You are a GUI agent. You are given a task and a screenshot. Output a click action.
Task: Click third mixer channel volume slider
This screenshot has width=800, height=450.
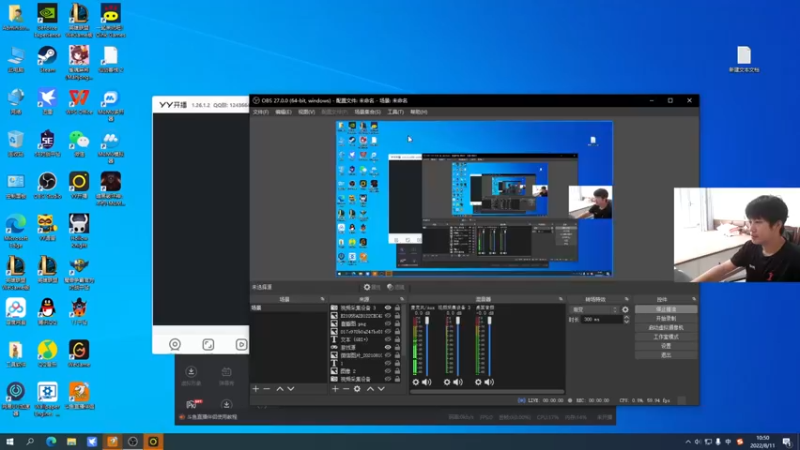(x=489, y=346)
